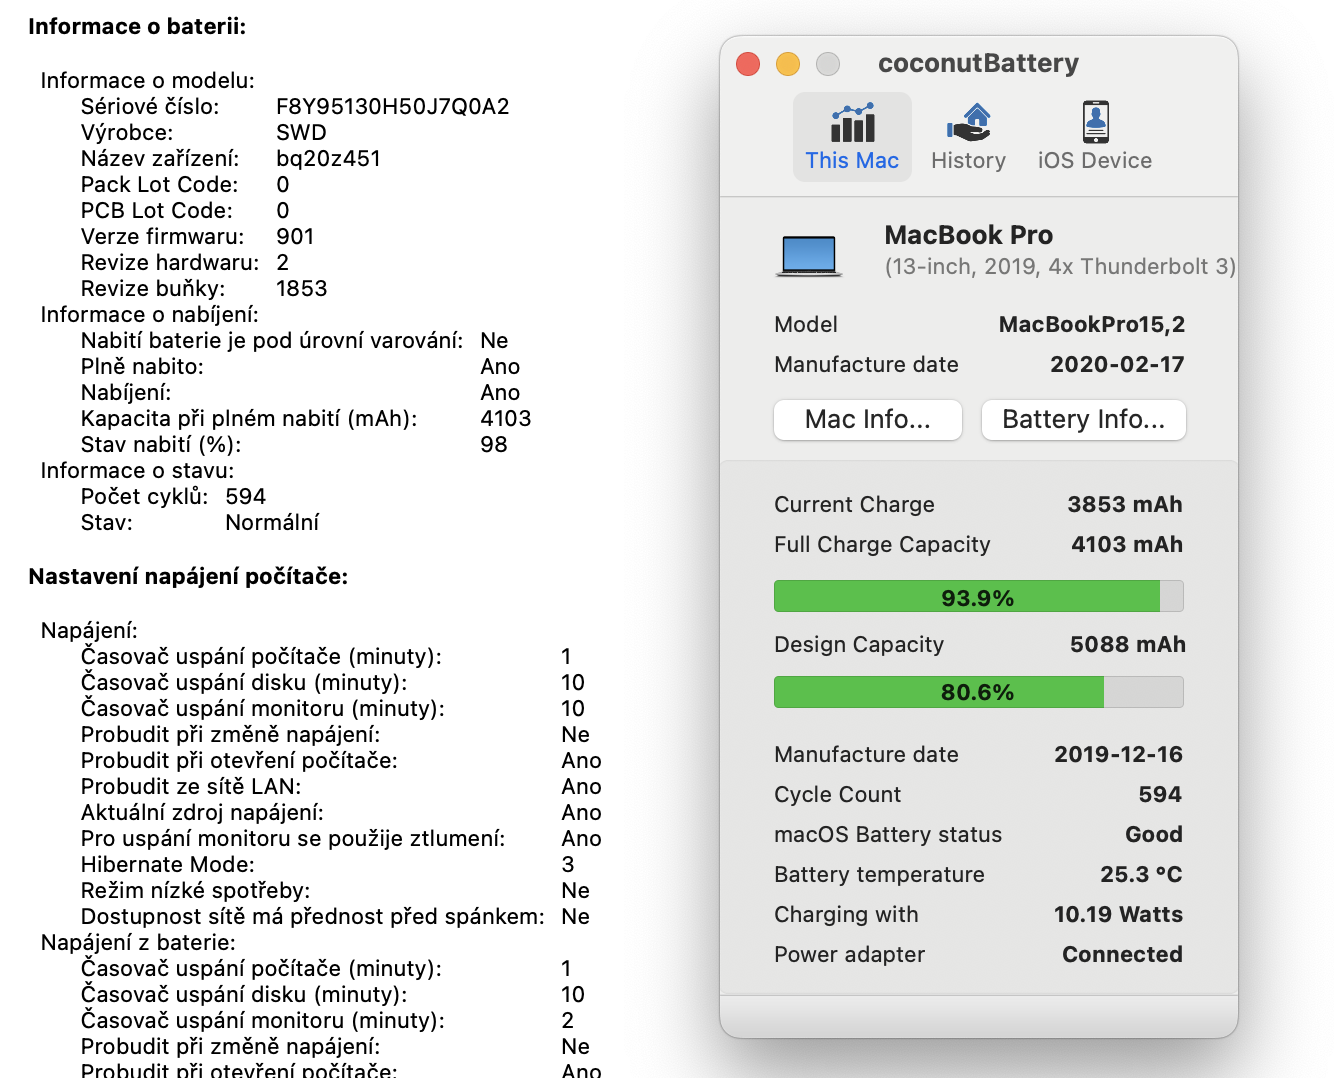Viewport: 1344px width, 1078px height.
Task: Click the manufacturer value 'SWD'
Action: [x=301, y=133]
